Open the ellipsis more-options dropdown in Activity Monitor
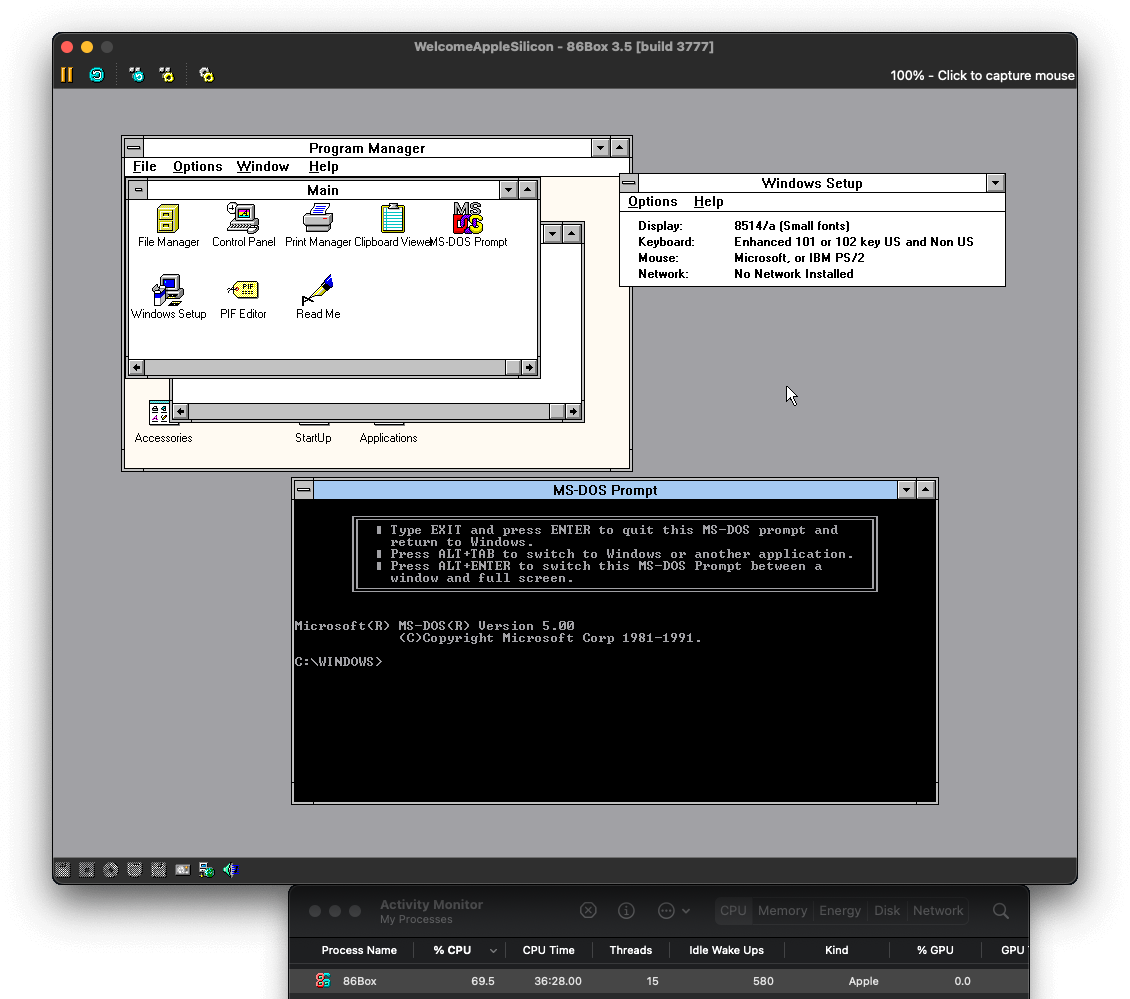 point(674,910)
